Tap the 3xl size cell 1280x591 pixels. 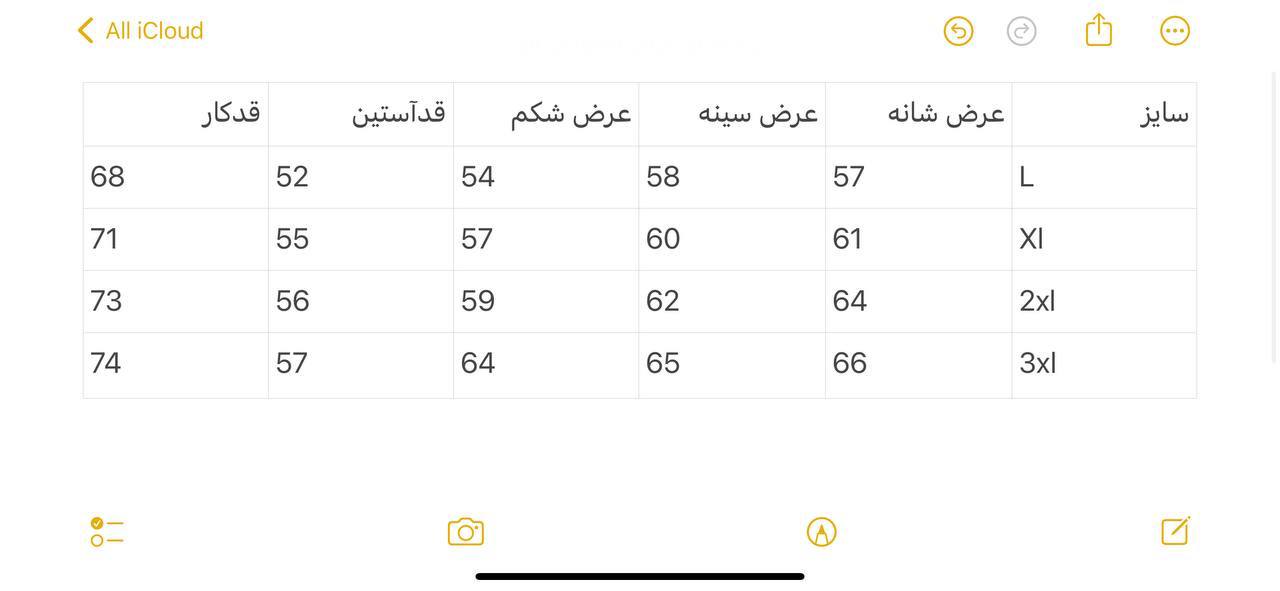1104,364
